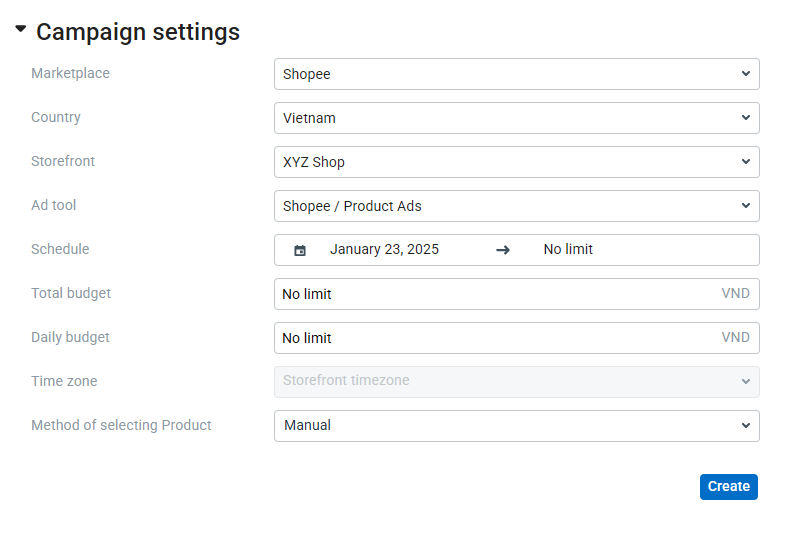Image resolution: width=805 pixels, height=535 pixels.
Task: Expand the Storefront dropdown showing XYZ Shop
Action: (x=516, y=162)
